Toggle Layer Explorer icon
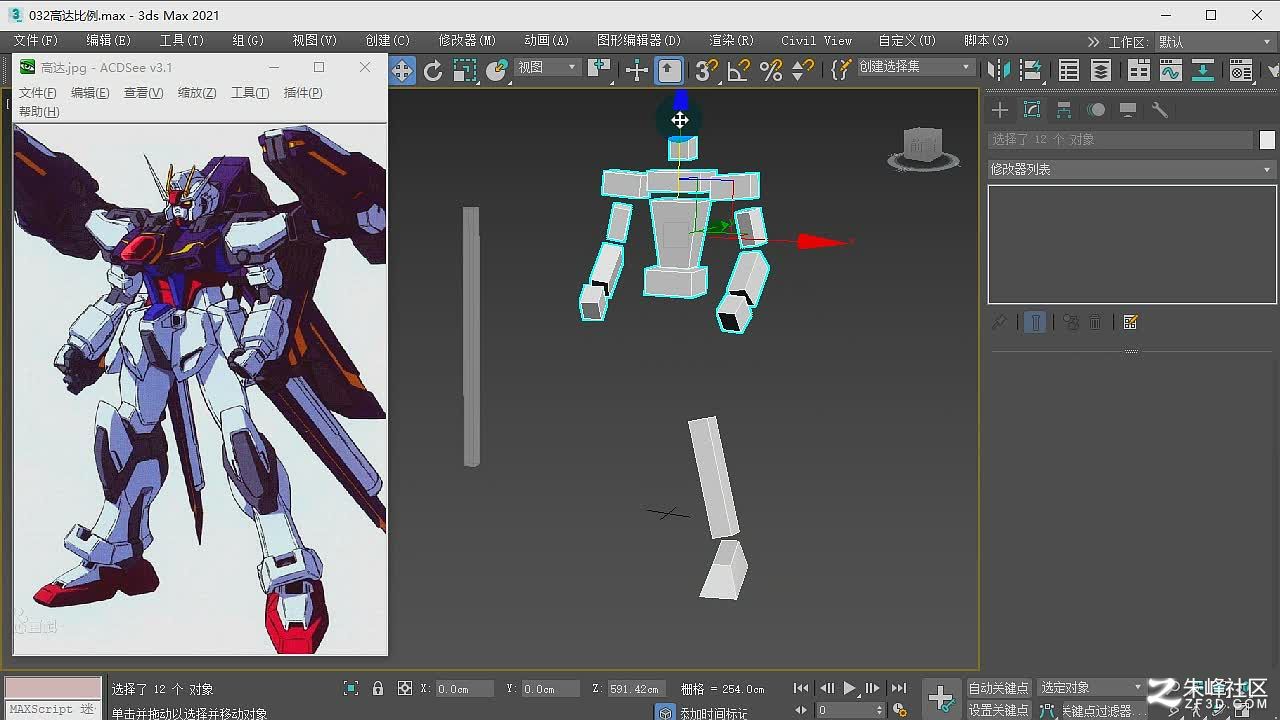 (x=1101, y=70)
